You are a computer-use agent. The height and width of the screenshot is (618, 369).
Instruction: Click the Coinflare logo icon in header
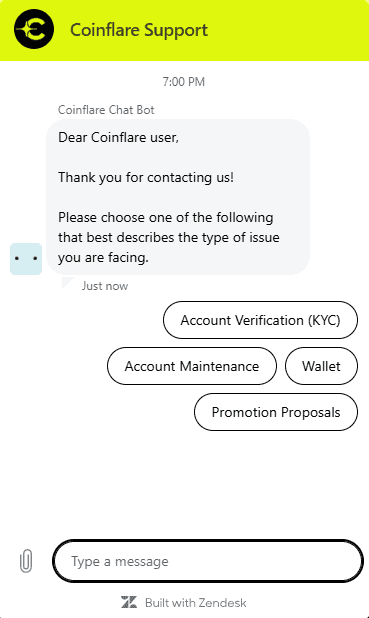34,29
